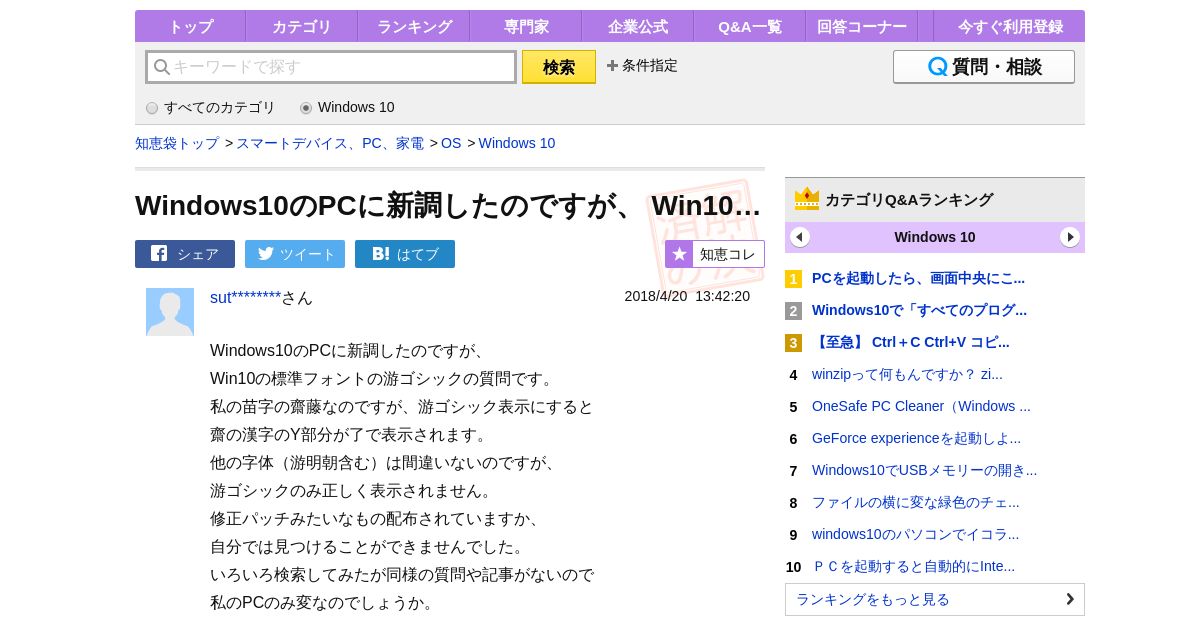Image resolution: width=1200 pixels, height=630 pixels.
Task: Open the 企業公式 tab
Action: 637,27
